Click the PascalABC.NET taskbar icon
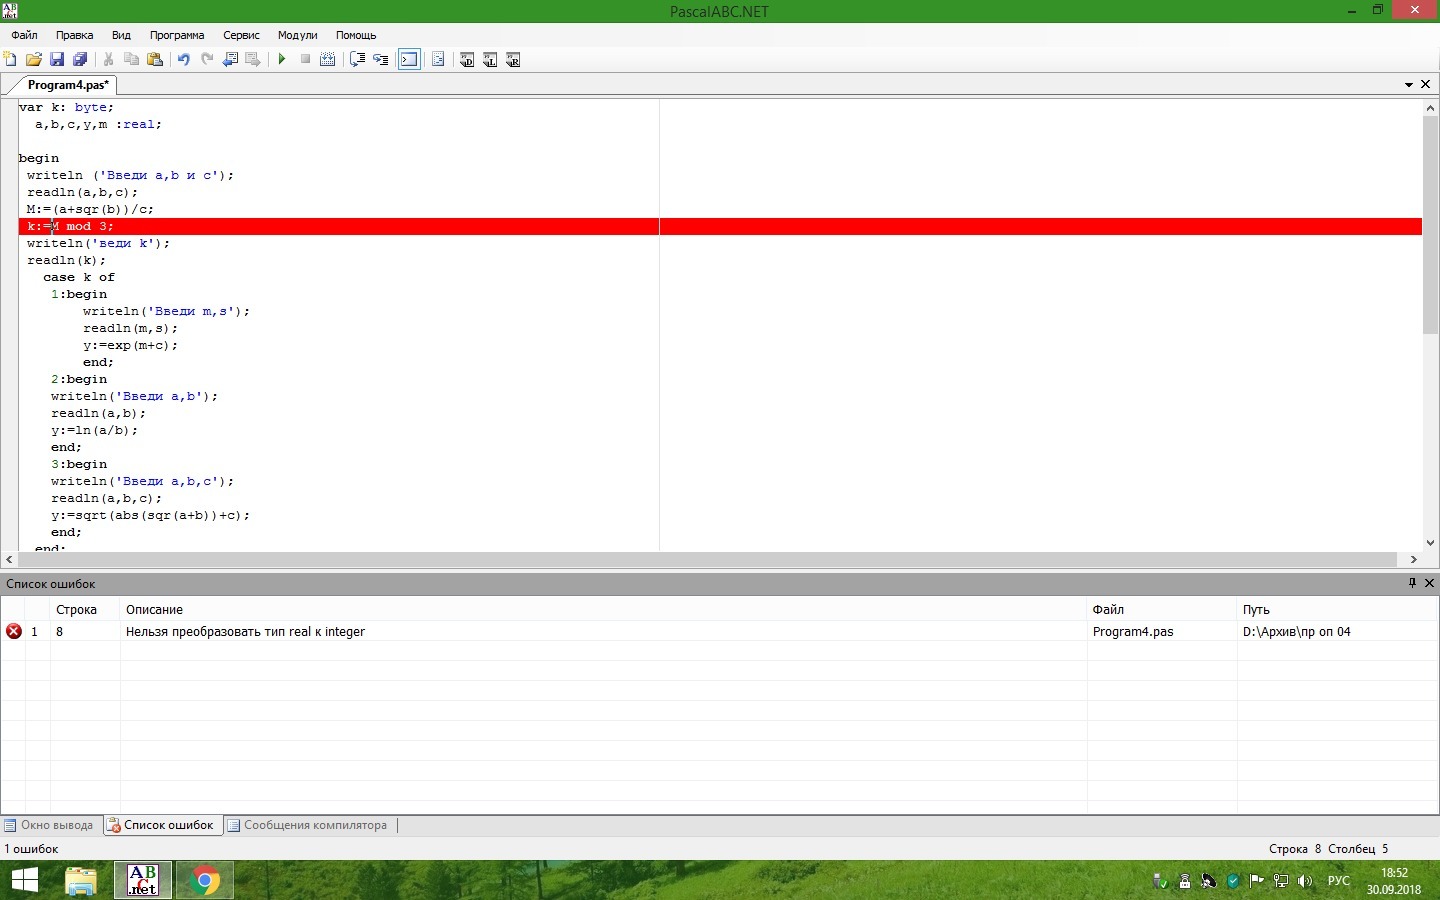The width and height of the screenshot is (1440, 900). point(143,880)
